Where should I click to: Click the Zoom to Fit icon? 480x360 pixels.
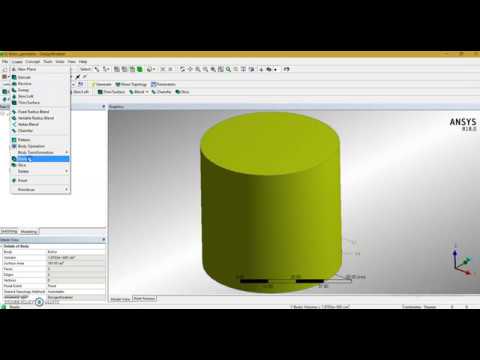coord(213,69)
